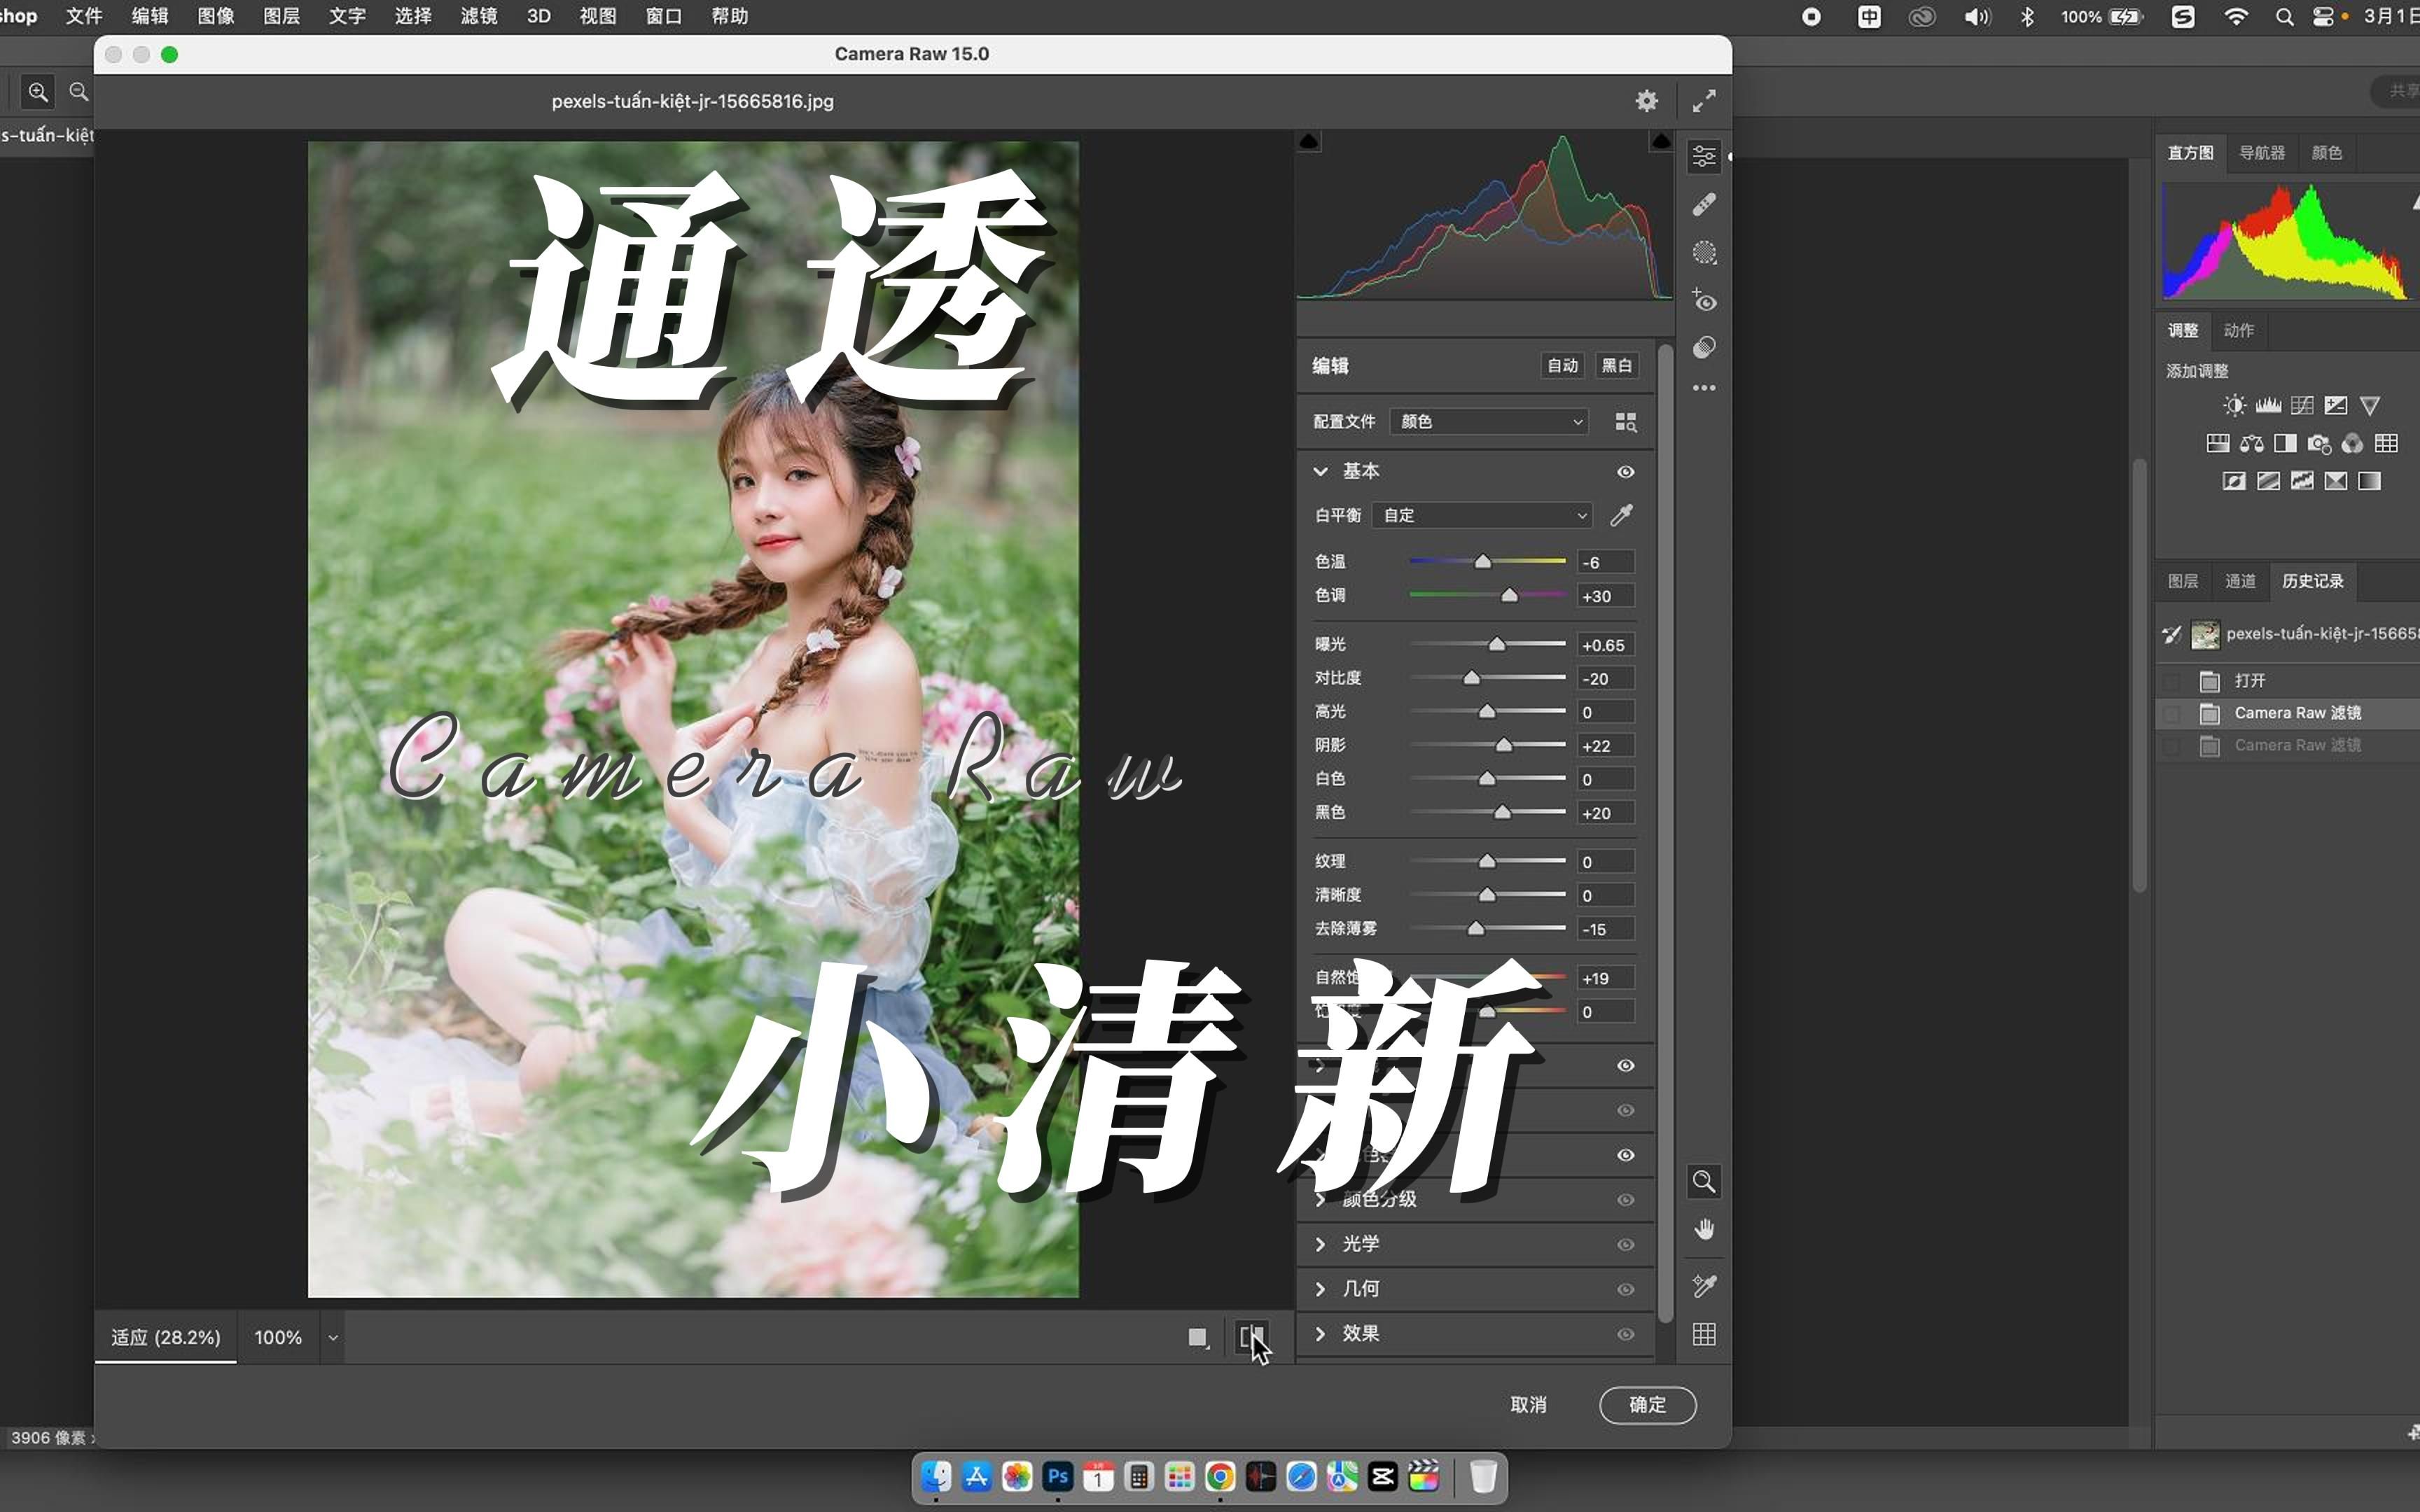Image resolution: width=2420 pixels, height=1512 pixels.
Task: Open the 滤镜 menu in menu bar
Action: click(x=478, y=16)
